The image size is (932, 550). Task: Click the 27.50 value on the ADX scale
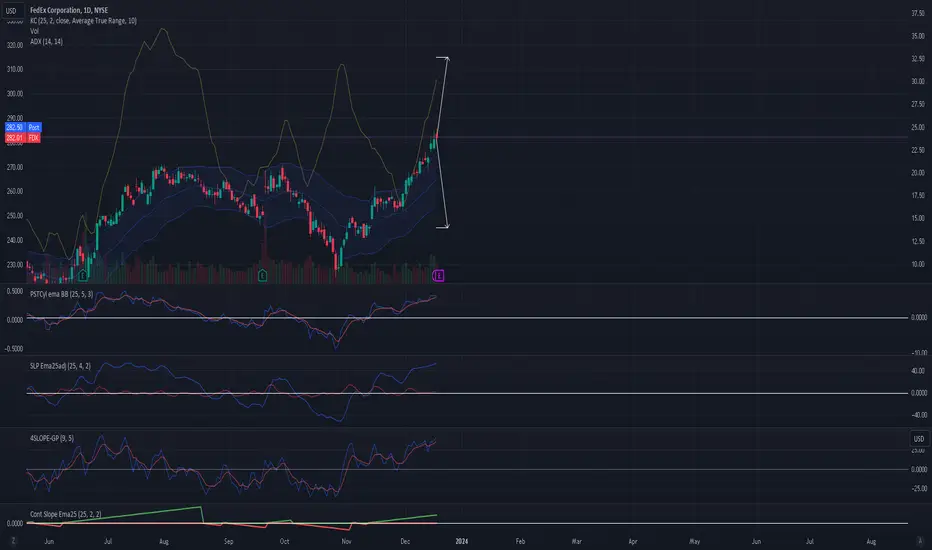click(918, 104)
